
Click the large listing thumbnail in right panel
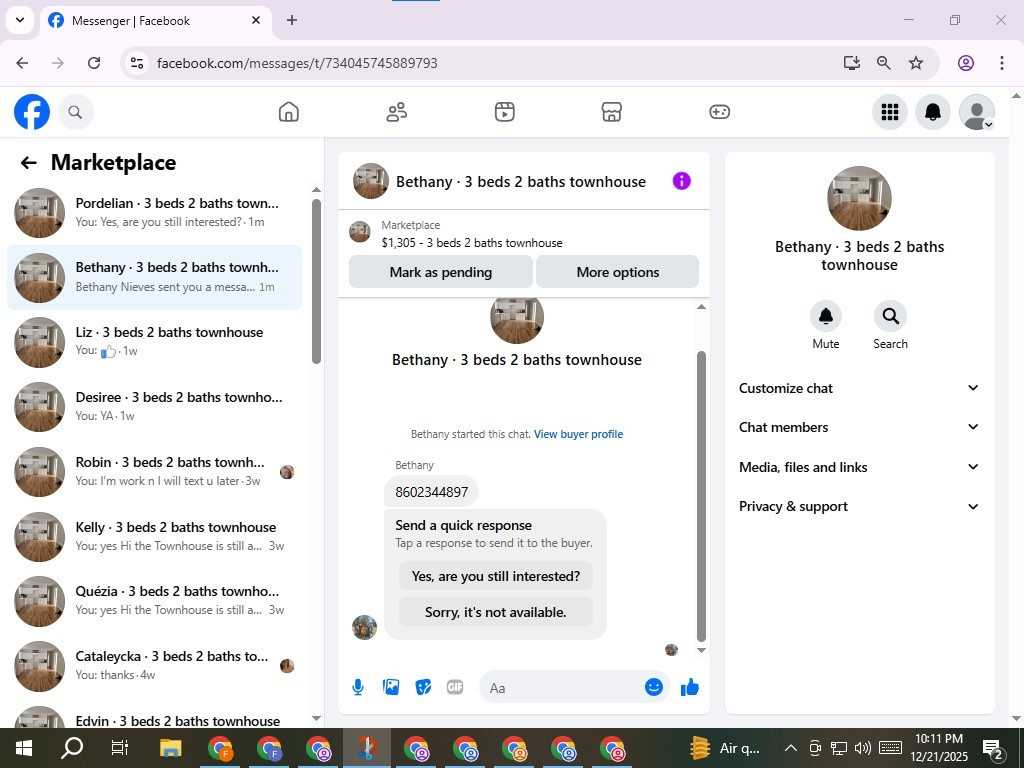click(x=859, y=199)
